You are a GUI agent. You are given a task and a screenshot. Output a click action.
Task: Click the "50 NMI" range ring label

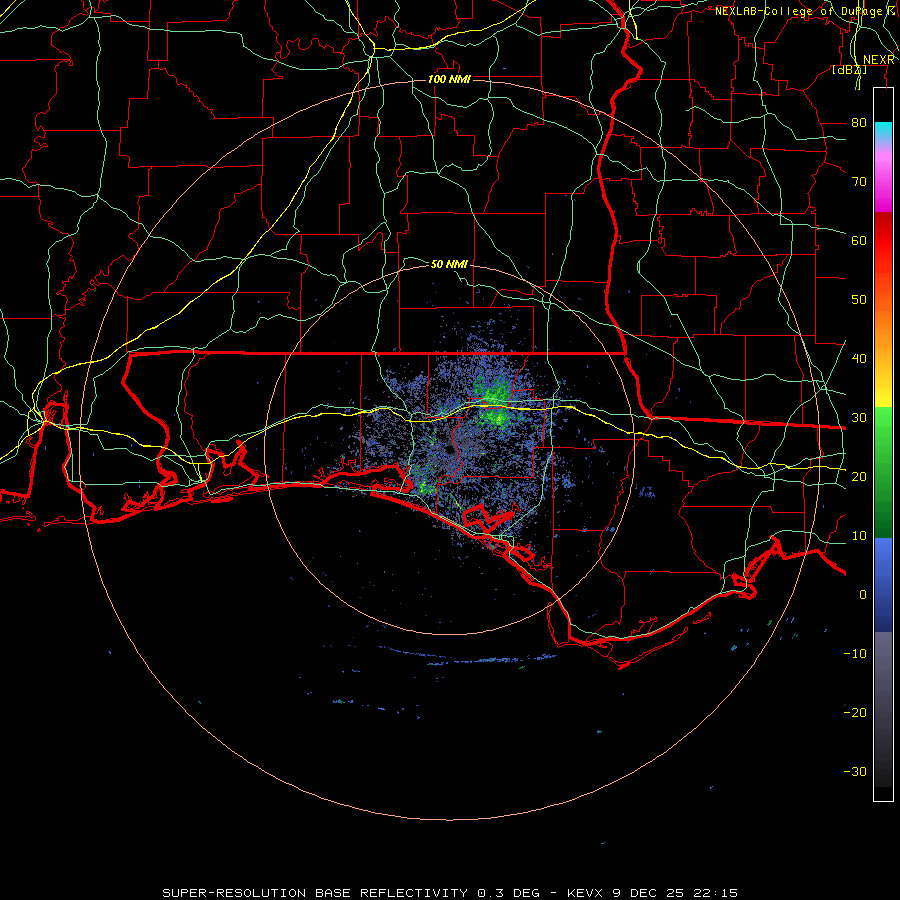click(449, 264)
